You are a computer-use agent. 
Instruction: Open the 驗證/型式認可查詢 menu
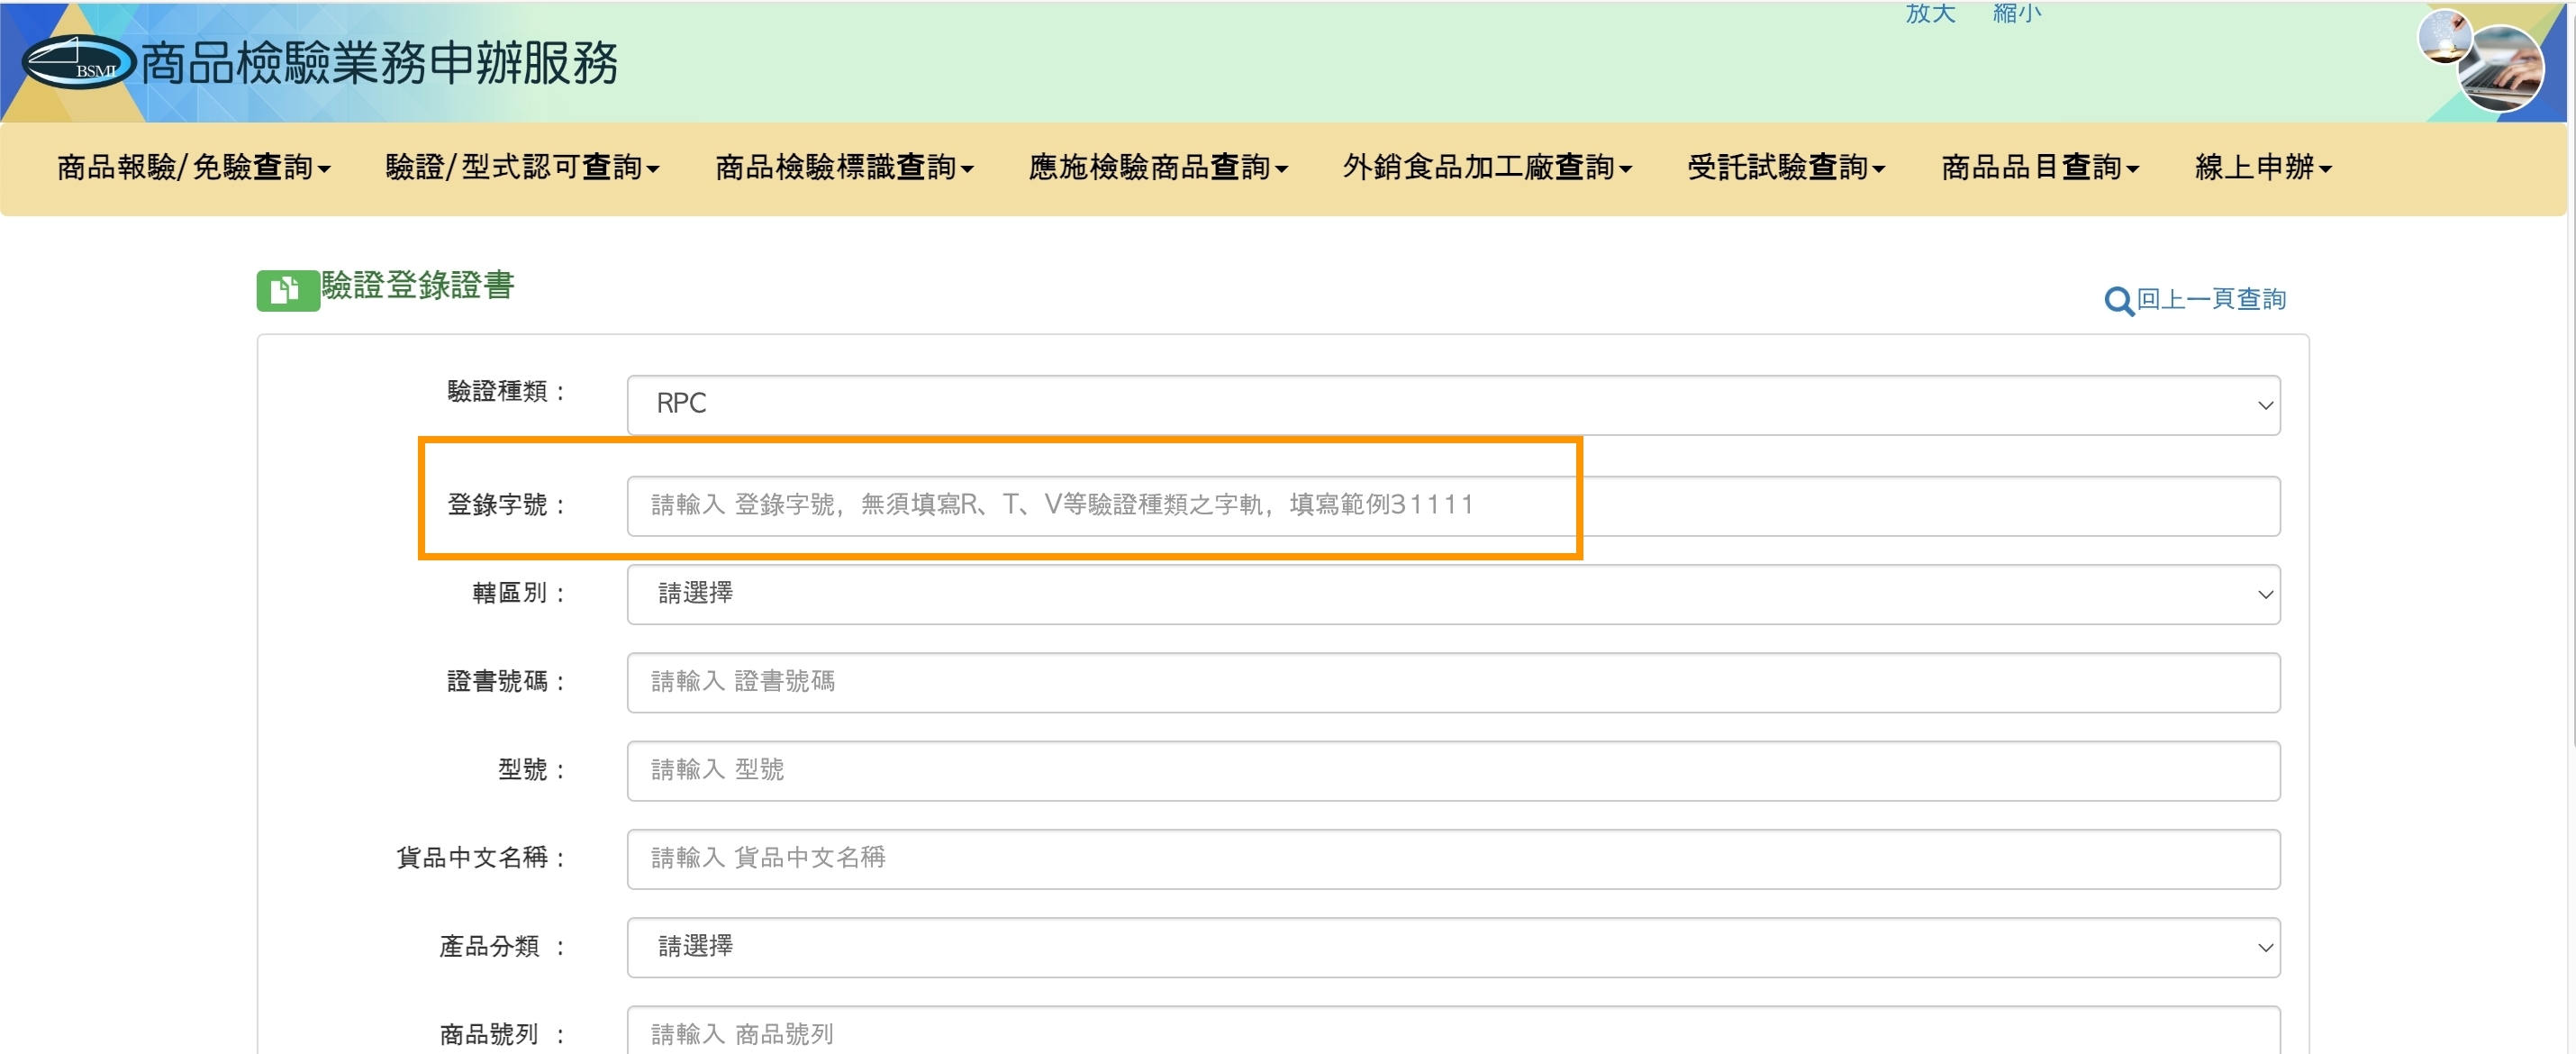point(523,167)
